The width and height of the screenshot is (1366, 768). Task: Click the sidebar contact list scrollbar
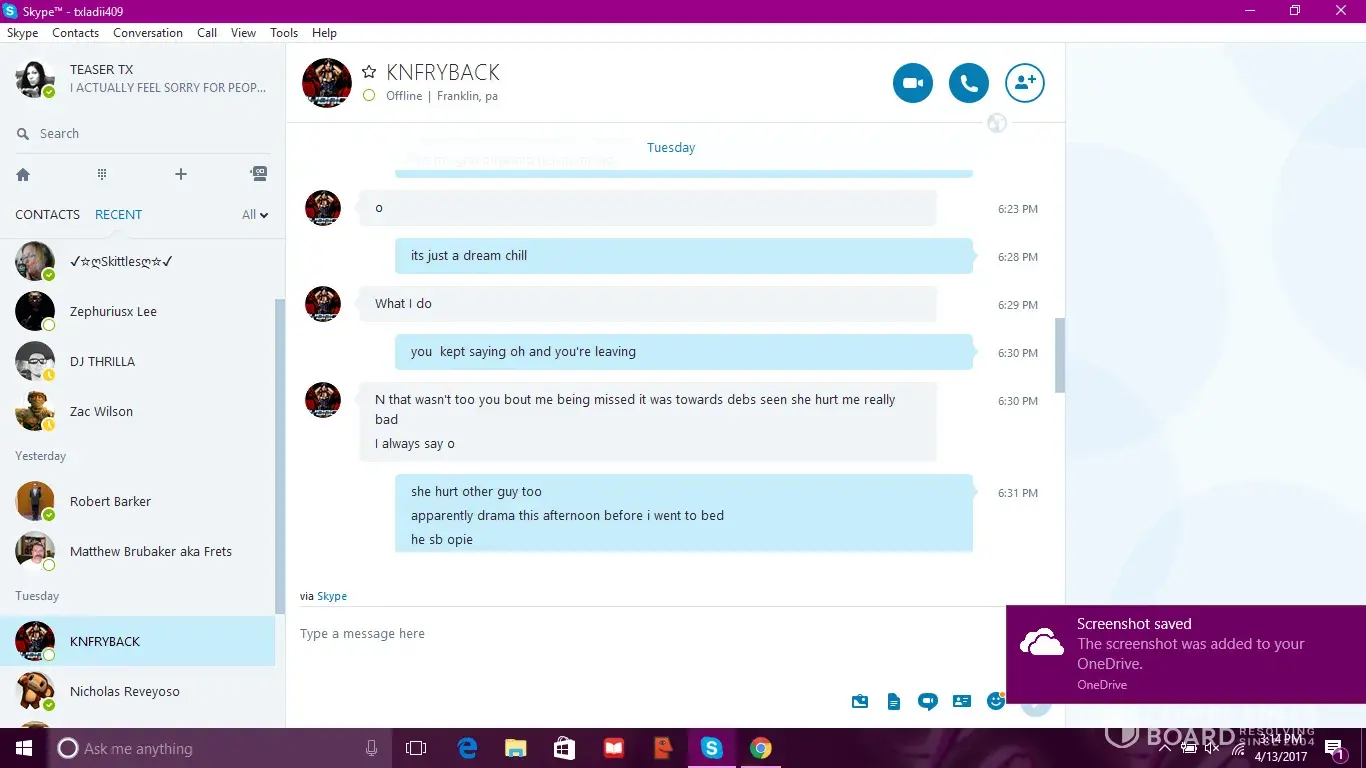click(280, 456)
